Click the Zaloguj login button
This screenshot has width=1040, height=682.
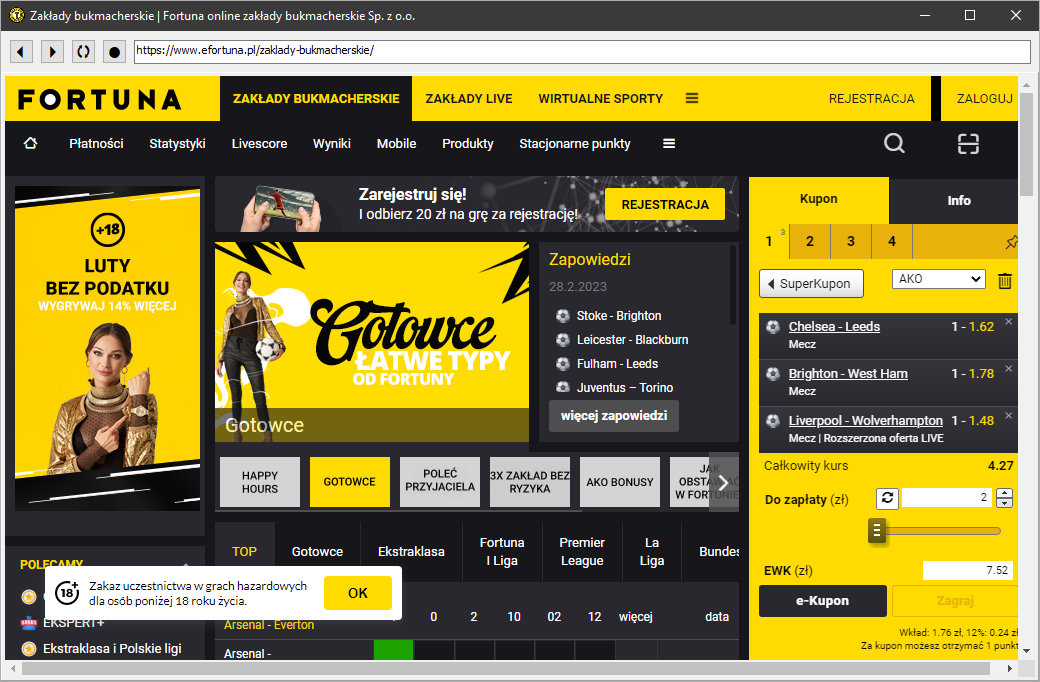984,99
